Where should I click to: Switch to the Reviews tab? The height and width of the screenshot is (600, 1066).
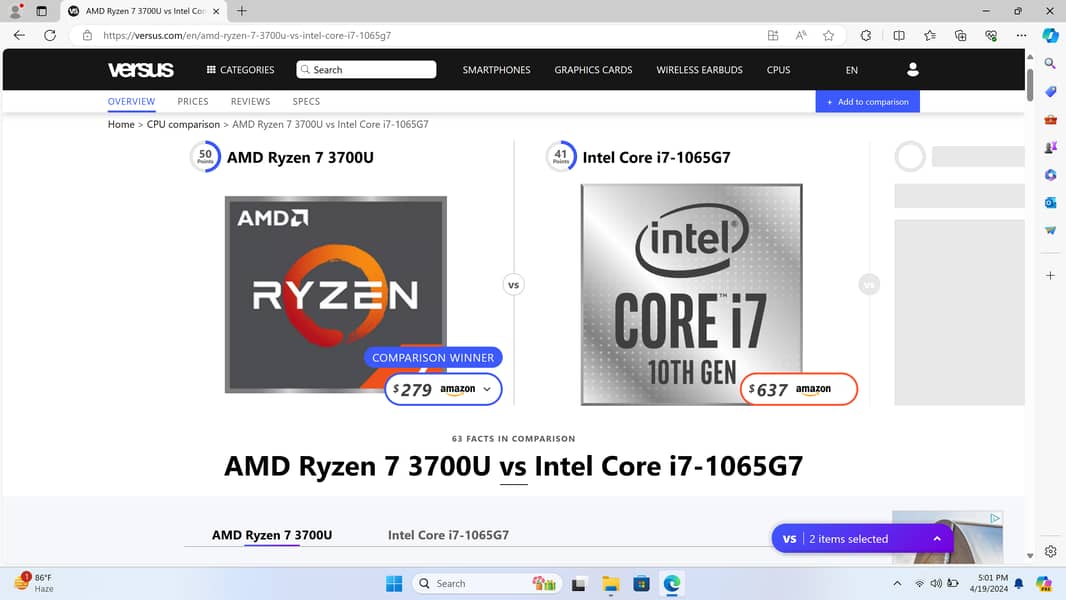(250, 101)
